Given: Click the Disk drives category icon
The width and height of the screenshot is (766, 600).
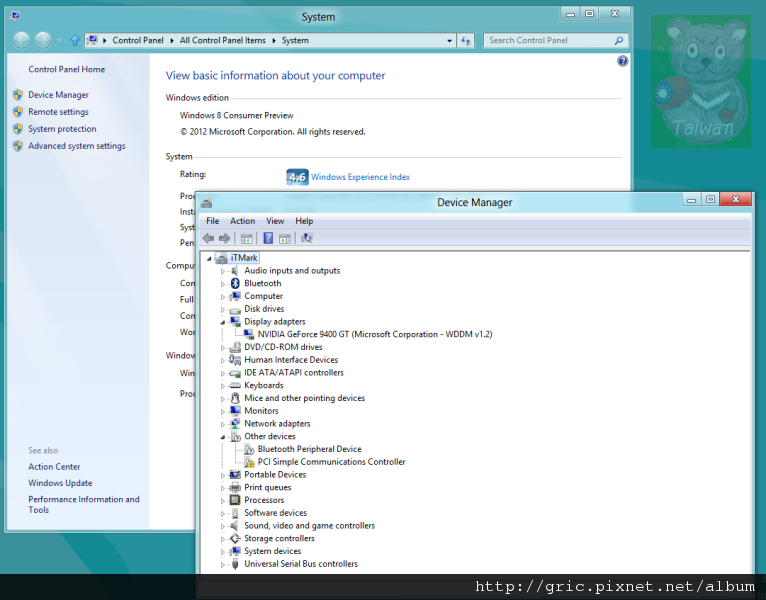Looking at the screenshot, I should [x=235, y=309].
